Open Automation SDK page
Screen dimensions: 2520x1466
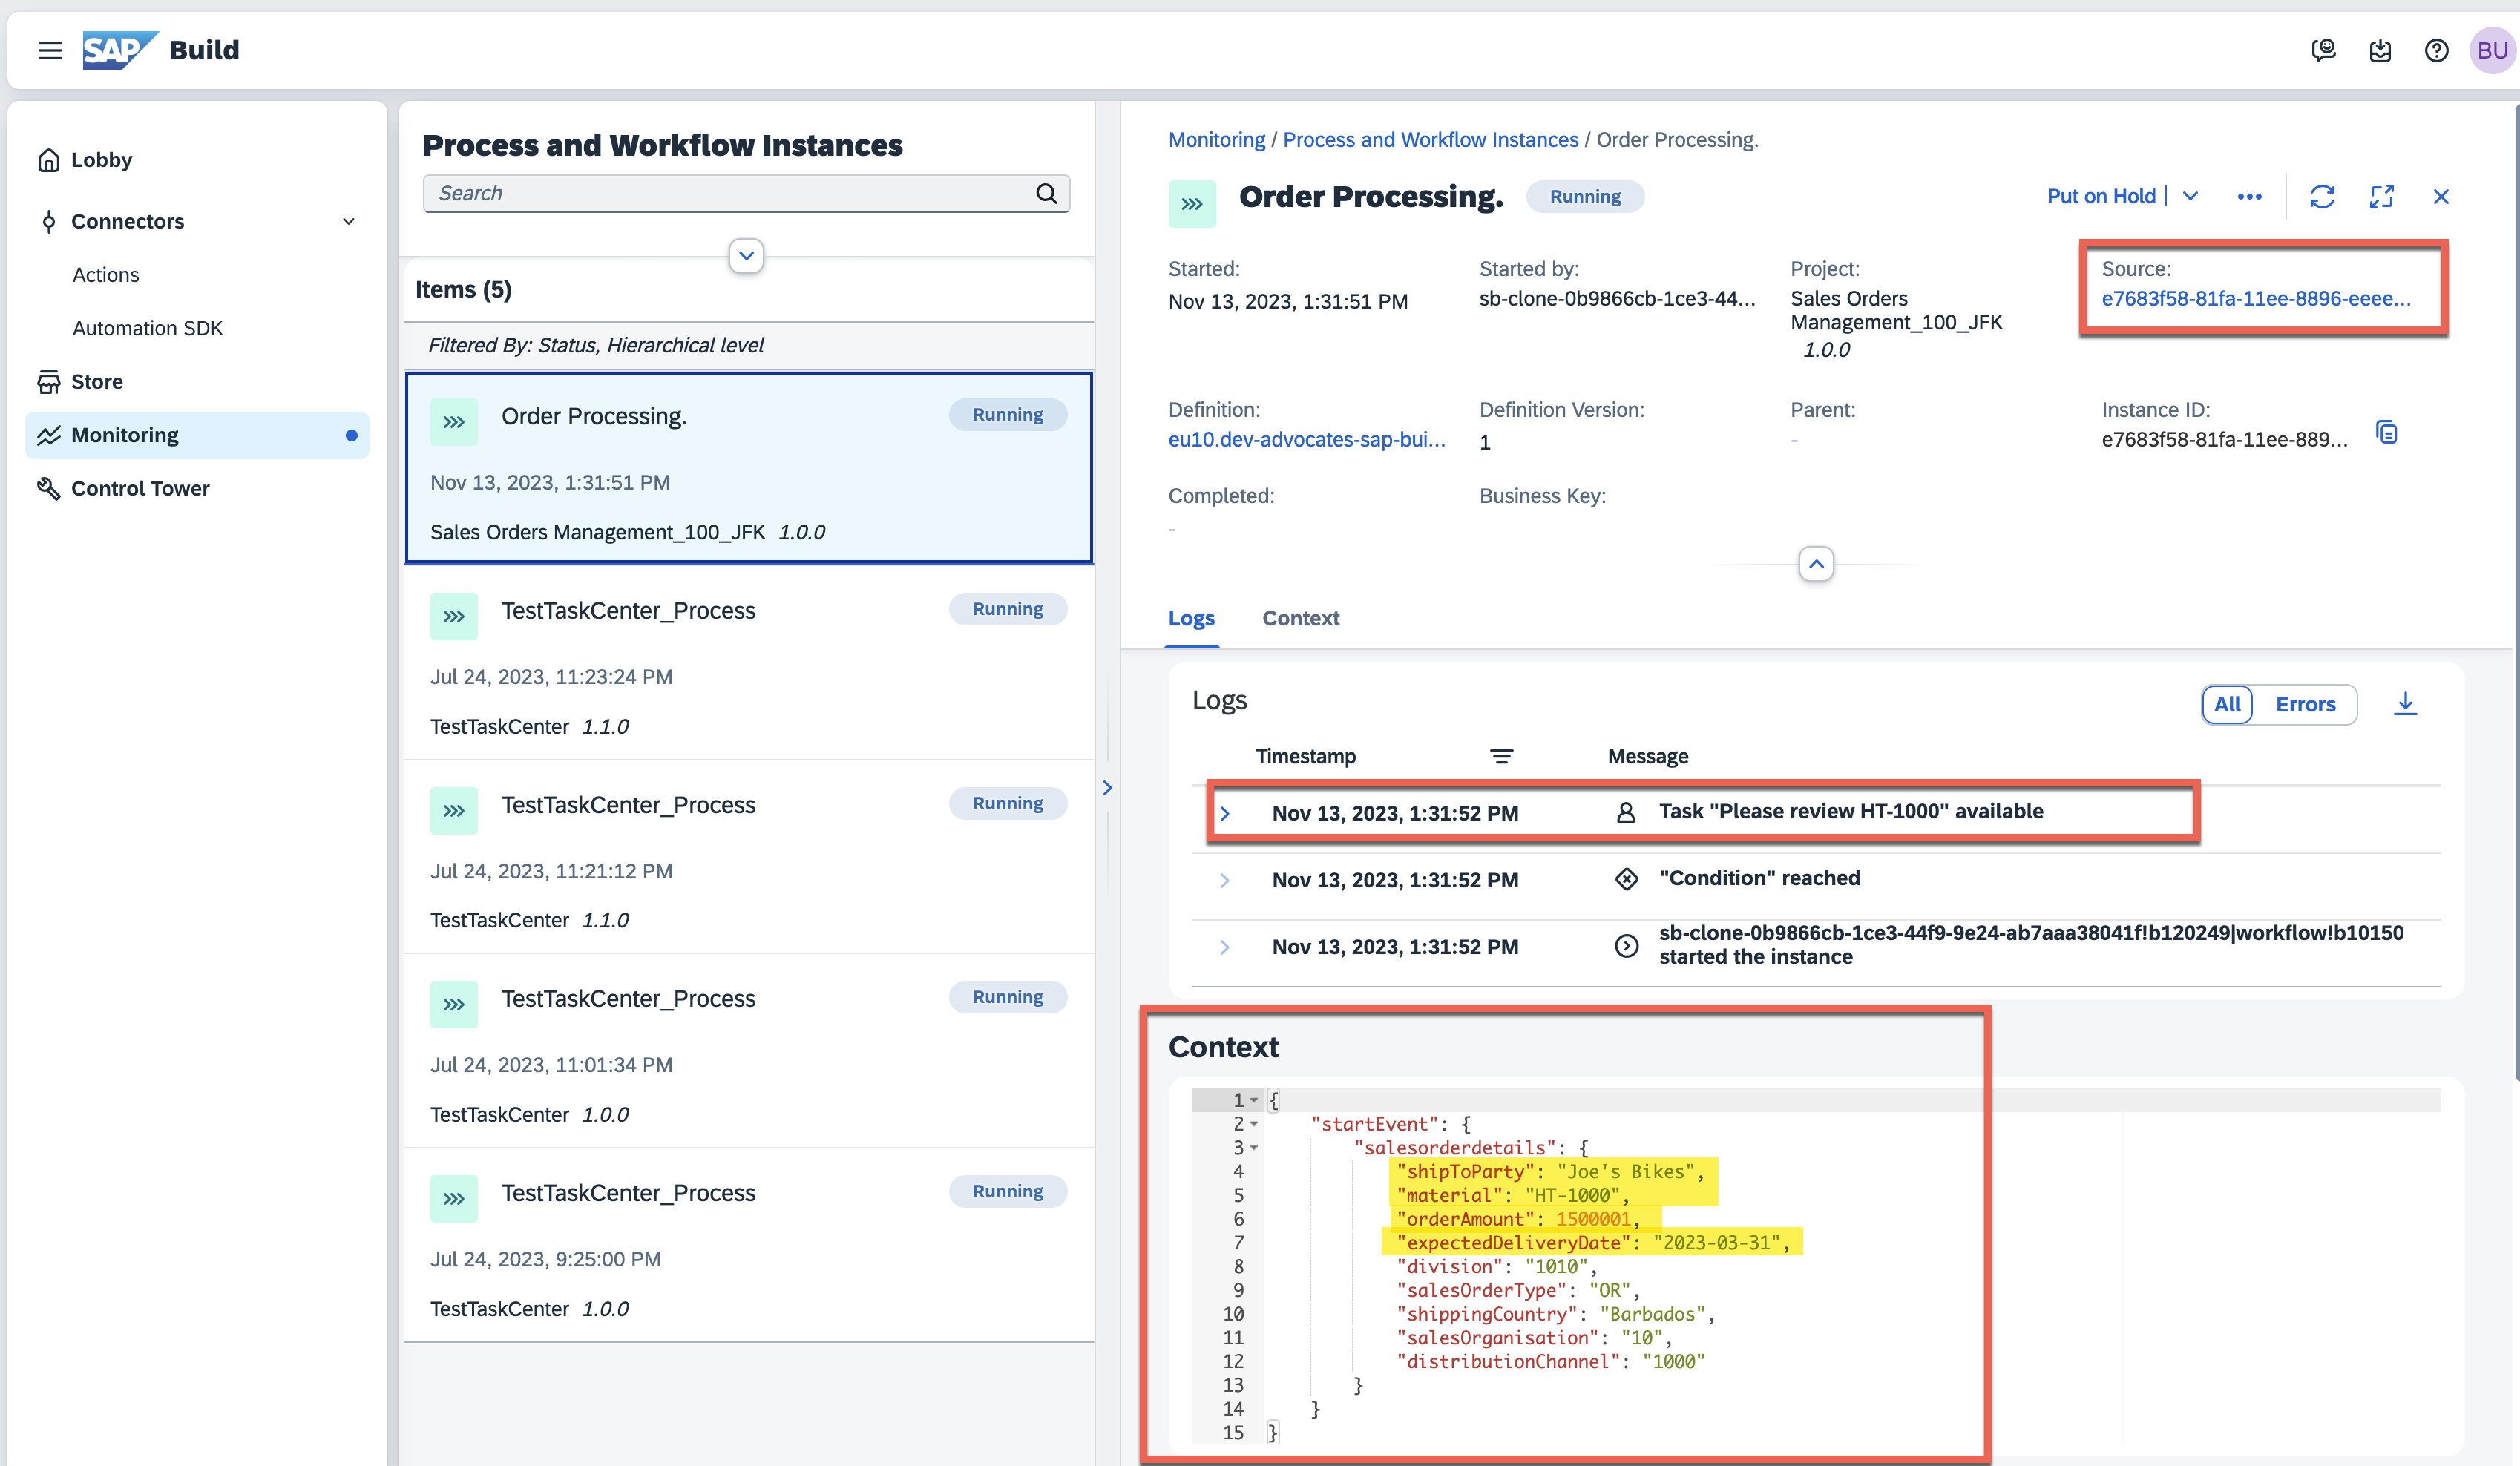(x=147, y=328)
